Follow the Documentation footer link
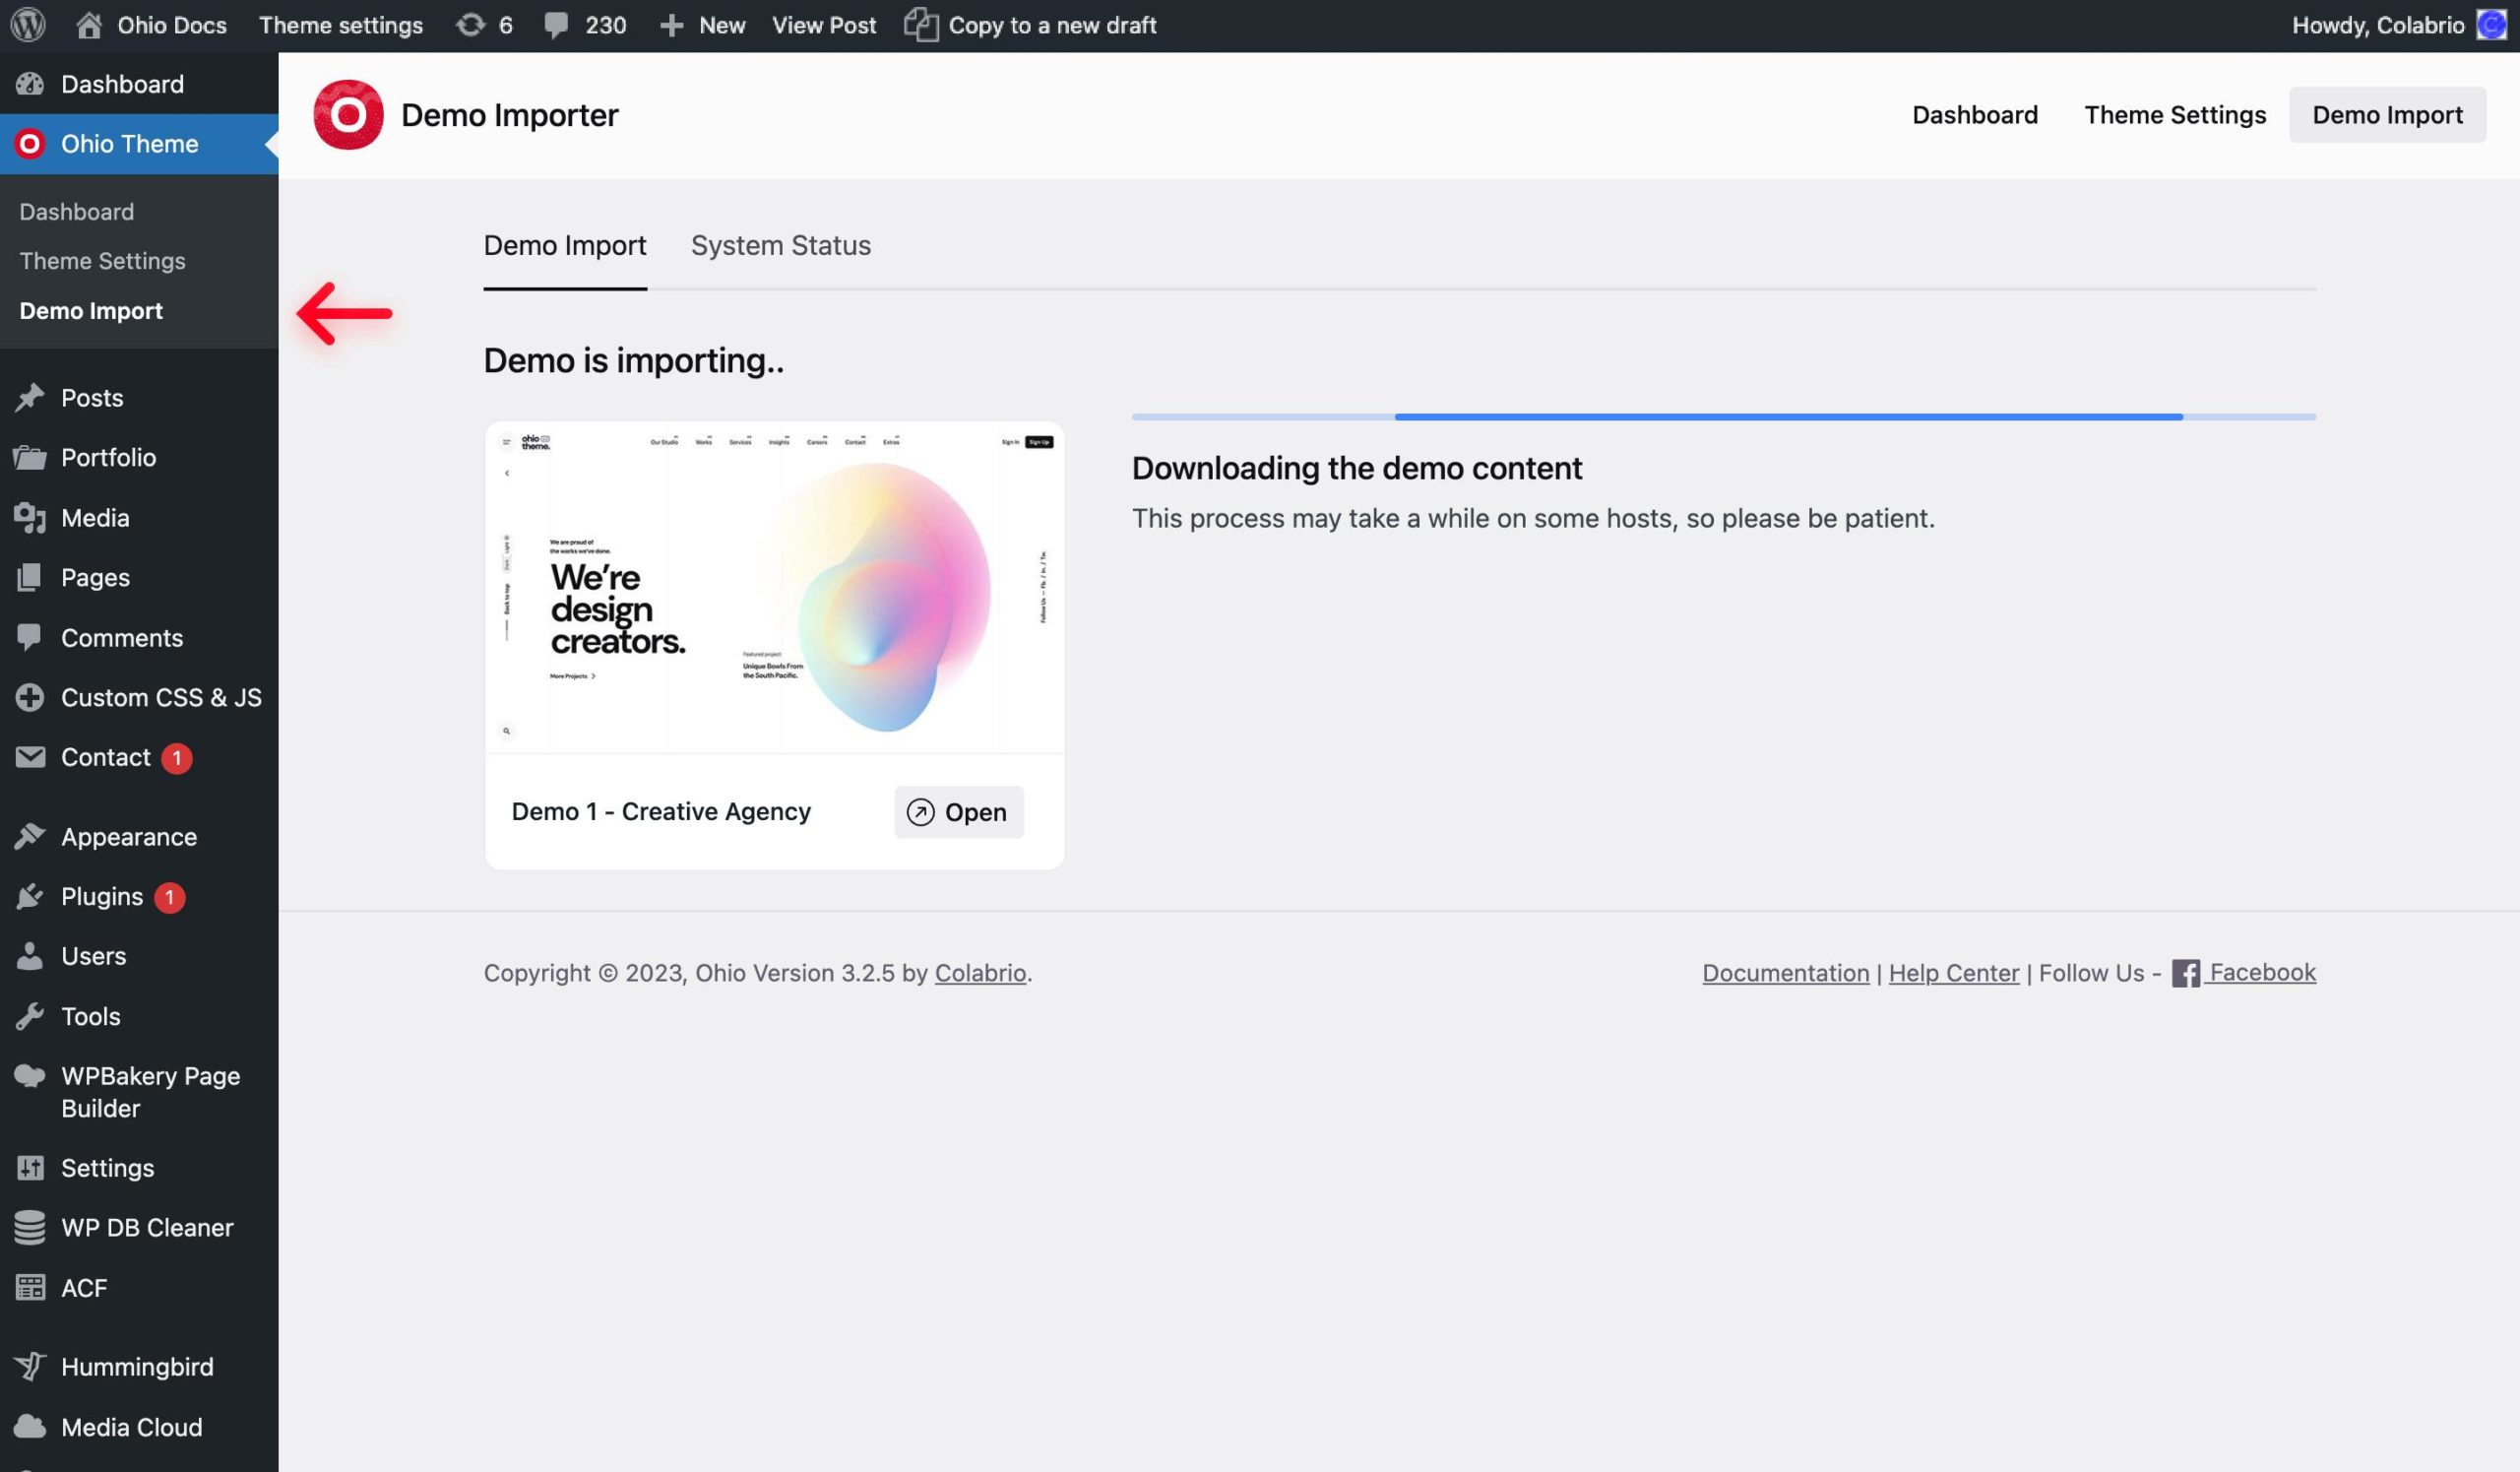This screenshot has height=1472, width=2520. (x=1785, y=973)
